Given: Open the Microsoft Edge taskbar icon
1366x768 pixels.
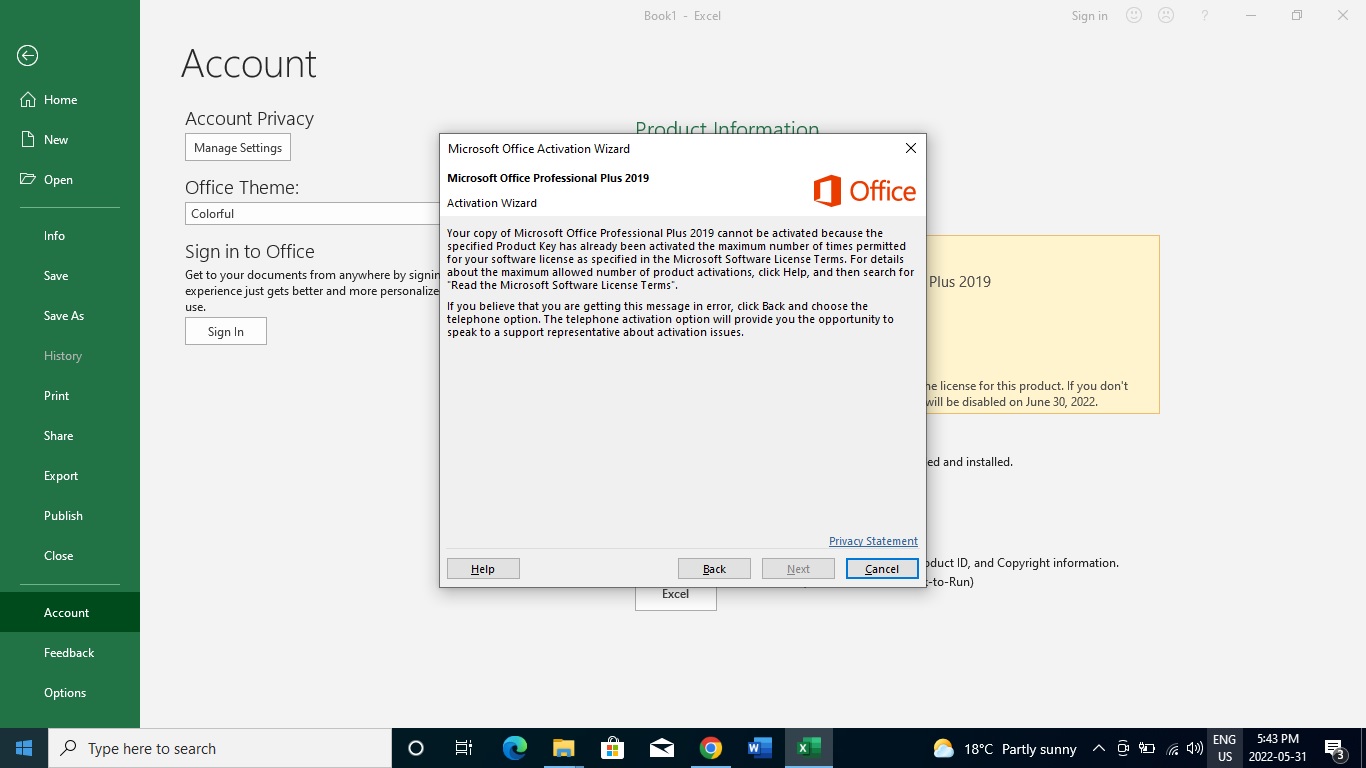Looking at the screenshot, I should tap(514, 748).
